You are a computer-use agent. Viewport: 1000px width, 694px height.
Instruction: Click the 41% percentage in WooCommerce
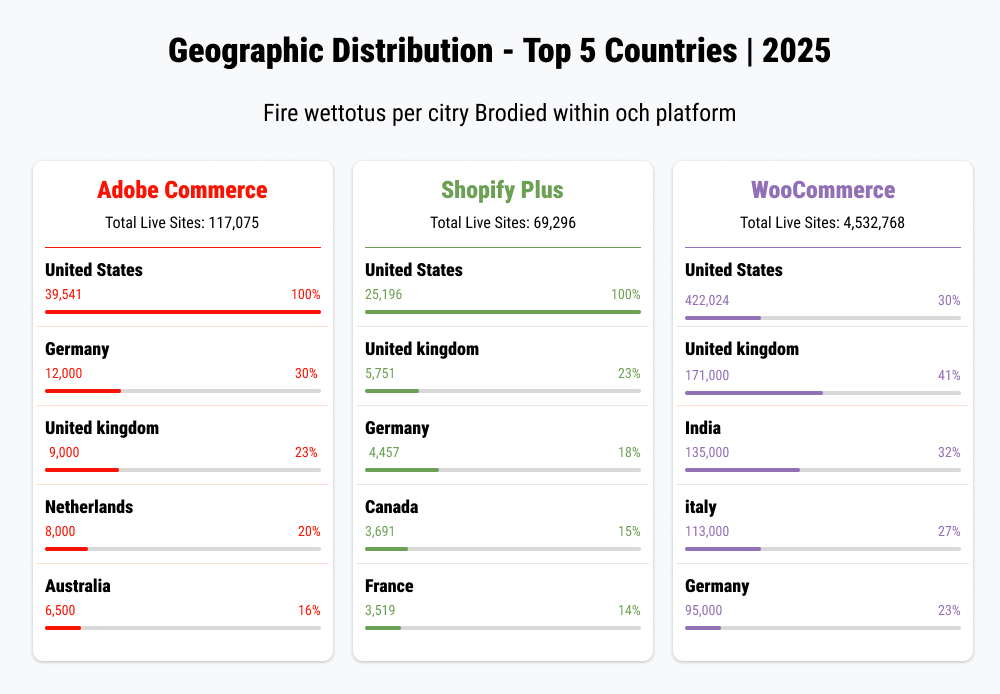[949, 375]
